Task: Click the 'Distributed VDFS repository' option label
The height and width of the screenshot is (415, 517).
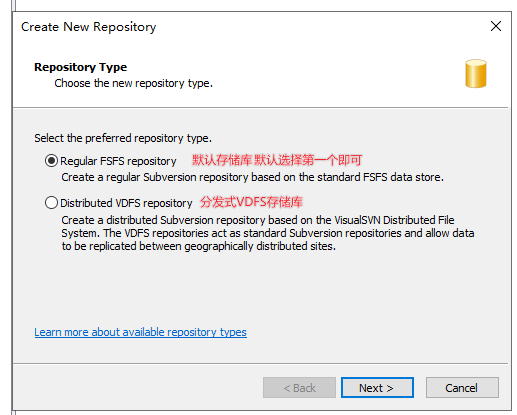Action: (x=126, y=203)
